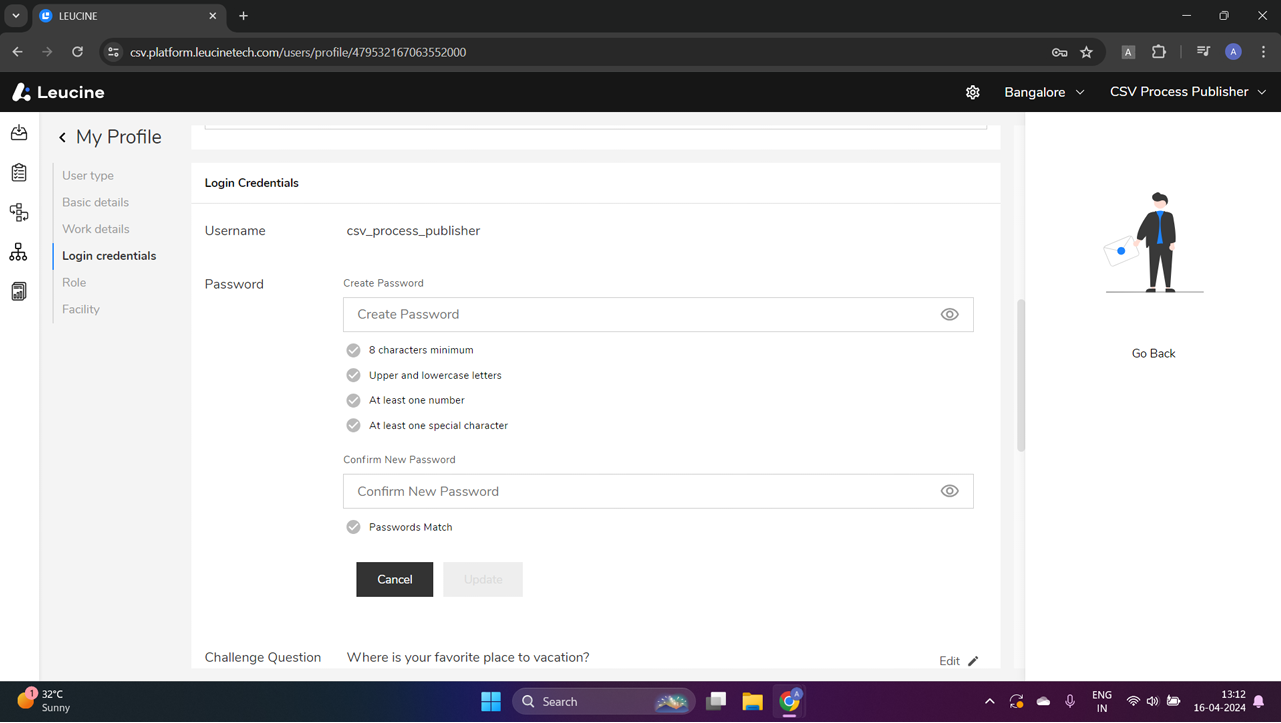Open the process workflow icon in the sidebar
This screenshot has height=723, width=1281.
[18, 212]
